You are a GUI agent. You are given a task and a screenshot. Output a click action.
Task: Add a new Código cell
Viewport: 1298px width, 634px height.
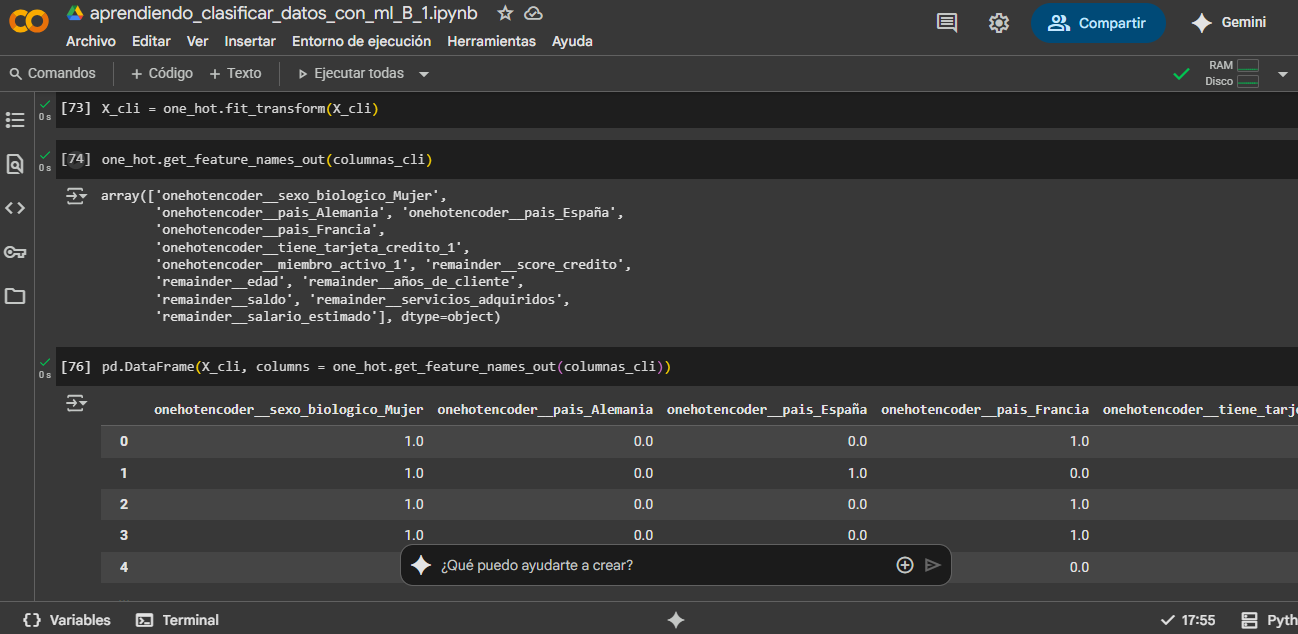click(162, 73)
